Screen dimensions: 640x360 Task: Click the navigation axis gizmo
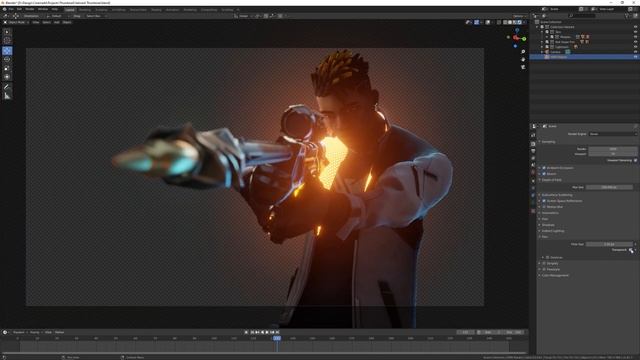click(517, 38)
